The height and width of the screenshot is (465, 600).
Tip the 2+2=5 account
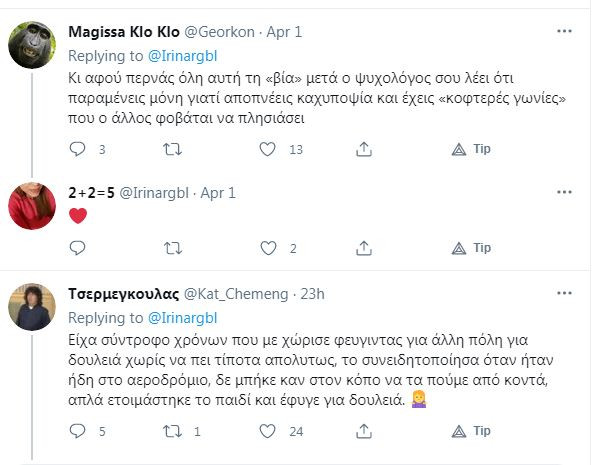[x=471, y=247]
